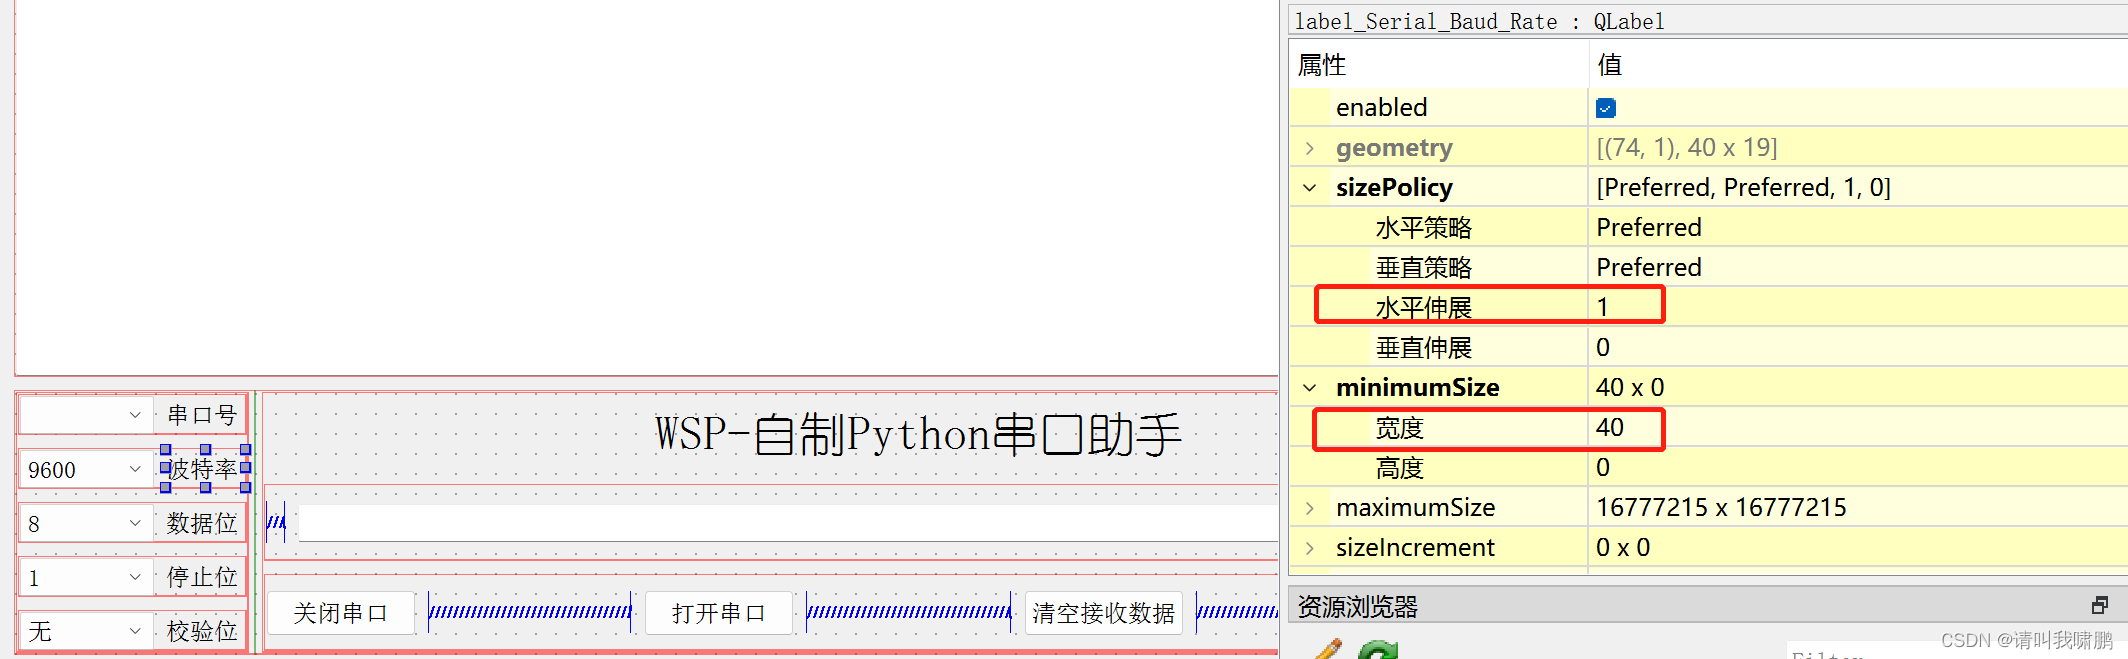Image resolution: width=2128 pixels, height=659 pixels.
Task: Toggle the enabled property checkbox
Action: (x=1606, y=108)
